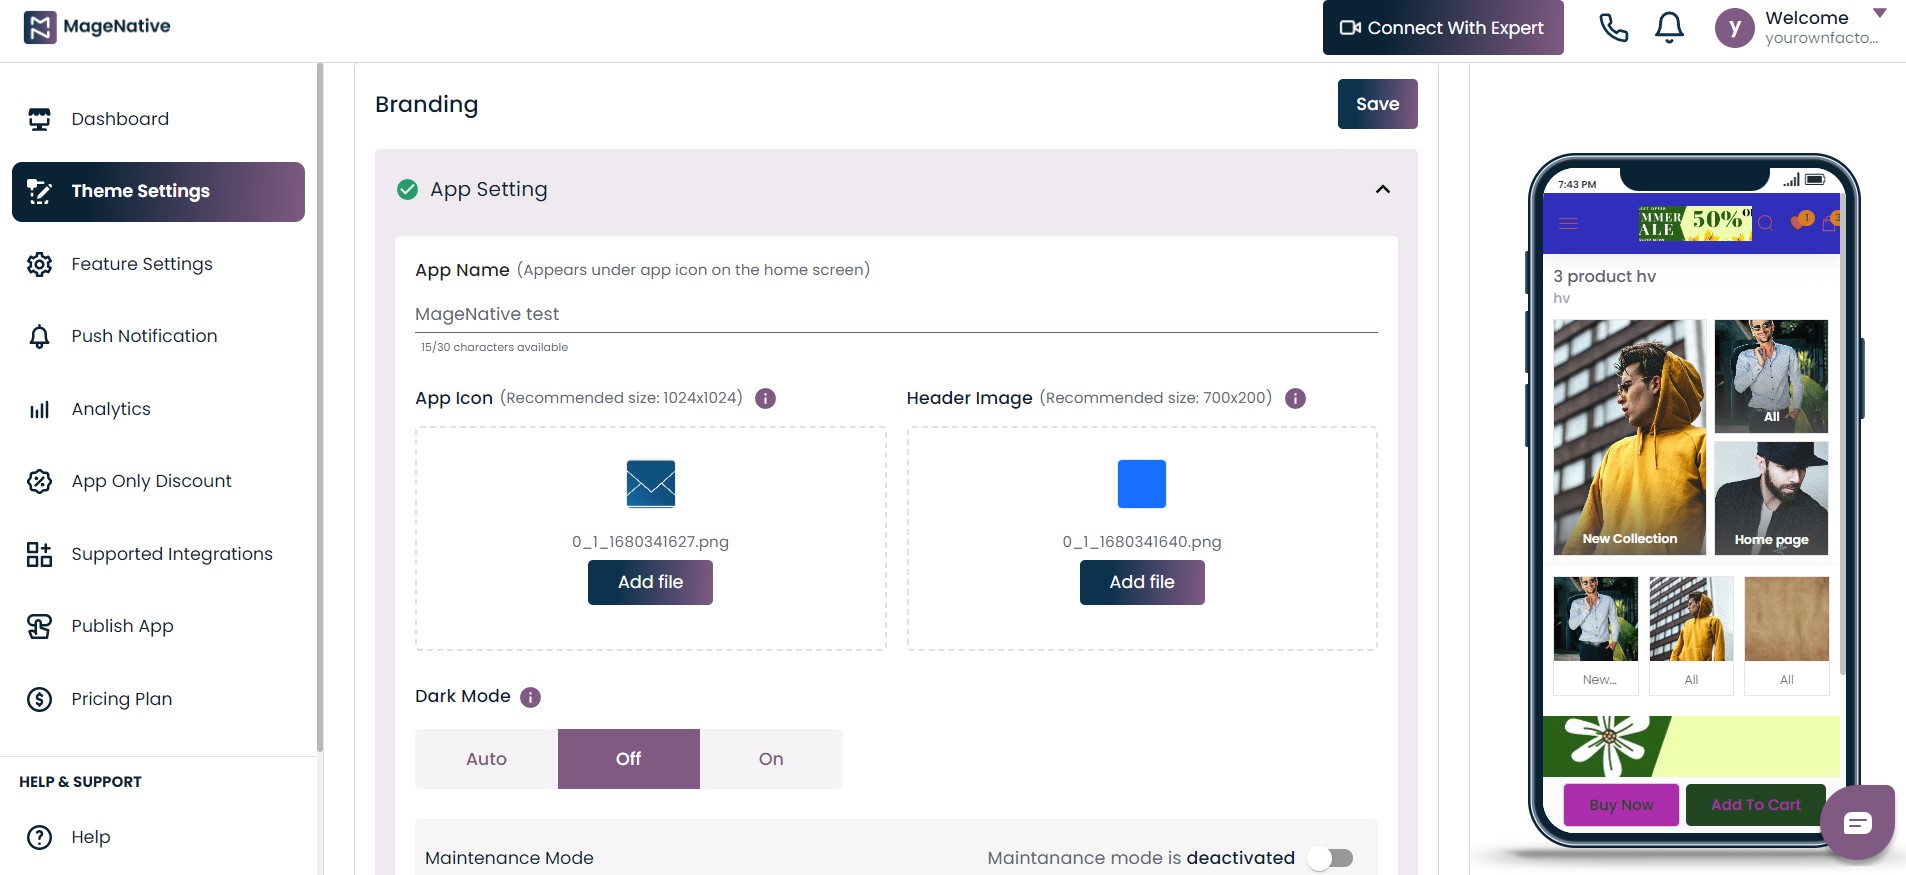Screen dimensions: 1906x875
Task: Click the Save button
Action: [1377, 104]
